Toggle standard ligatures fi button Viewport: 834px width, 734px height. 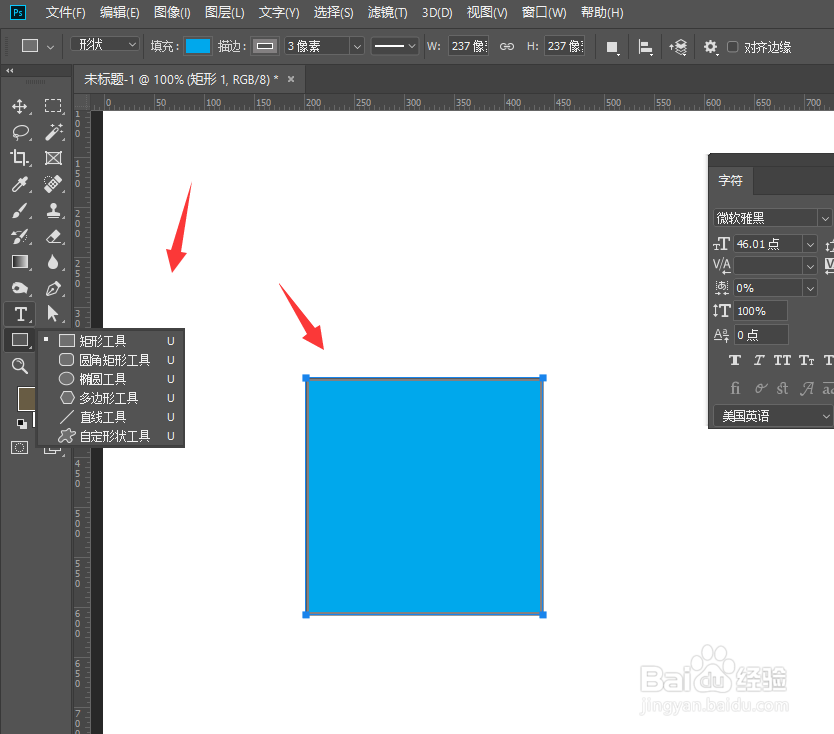point(735,388)
